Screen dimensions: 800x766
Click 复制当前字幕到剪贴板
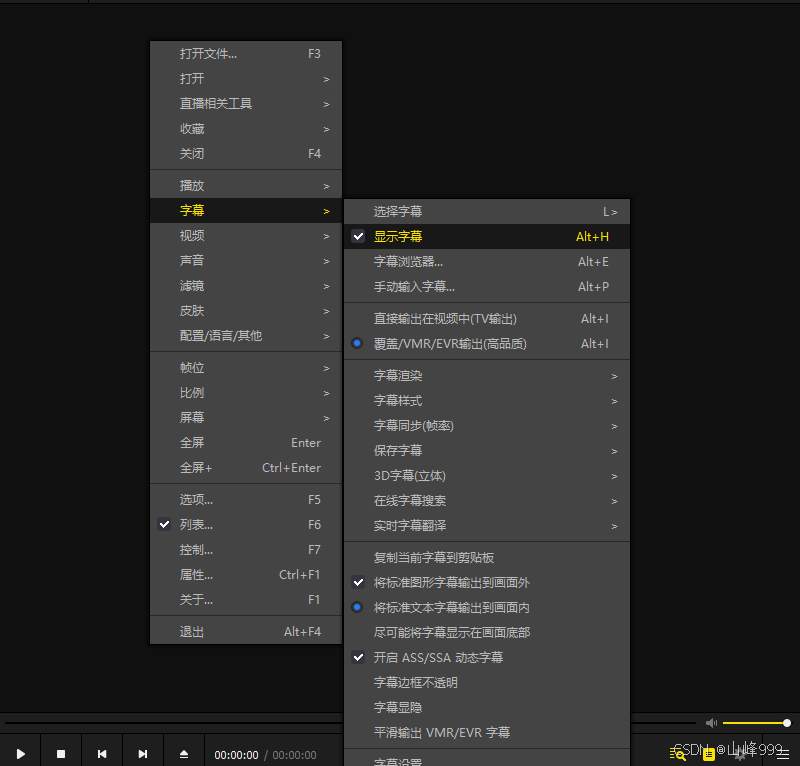click(487, 557)
